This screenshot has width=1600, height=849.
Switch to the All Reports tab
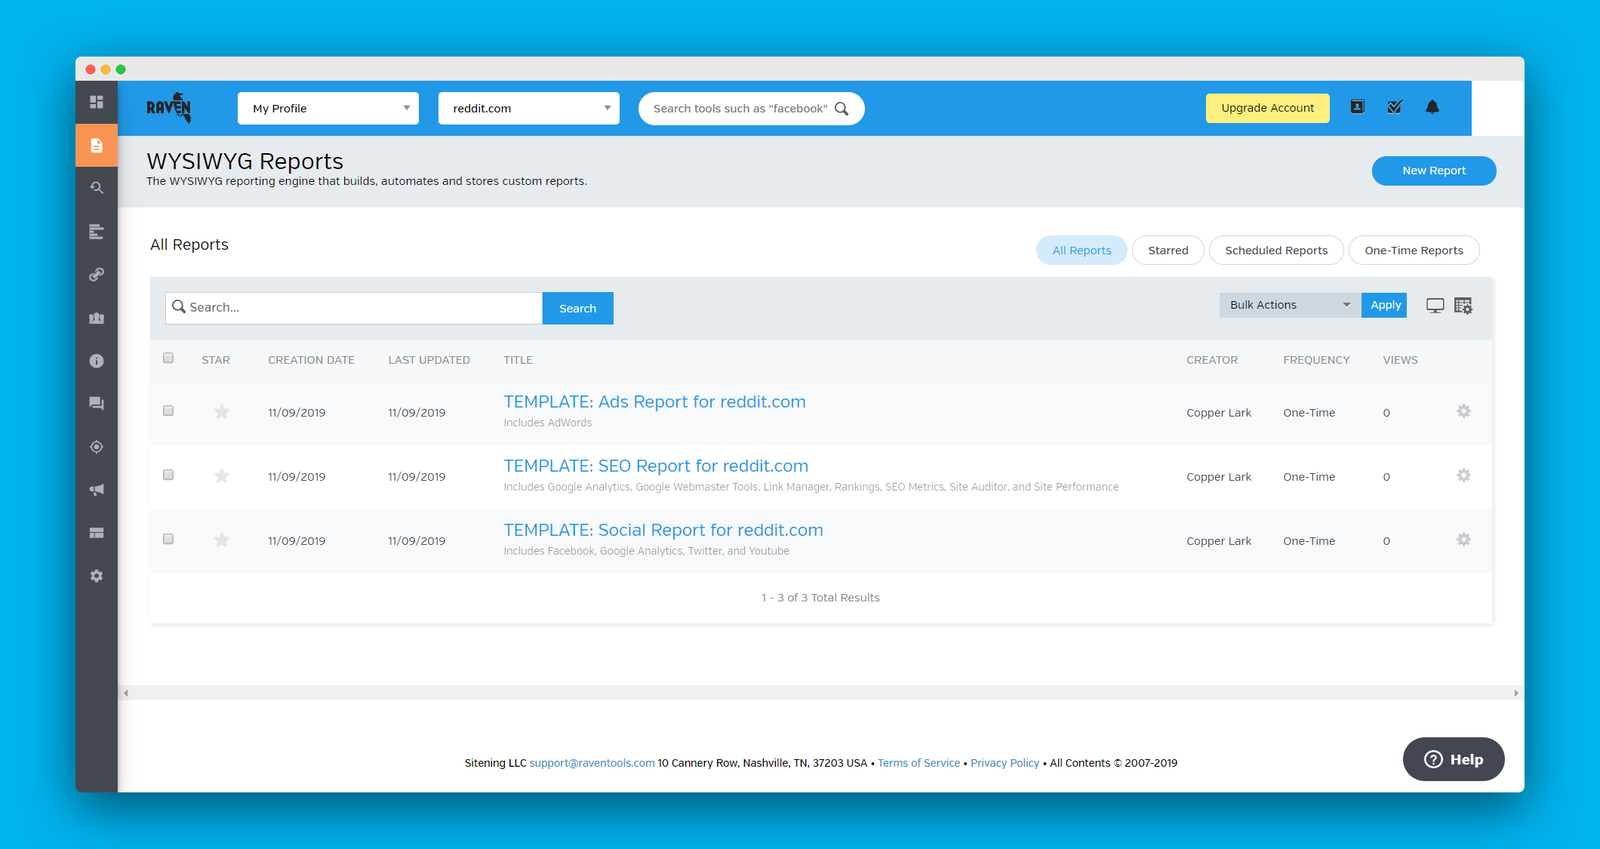(1081, 250)
